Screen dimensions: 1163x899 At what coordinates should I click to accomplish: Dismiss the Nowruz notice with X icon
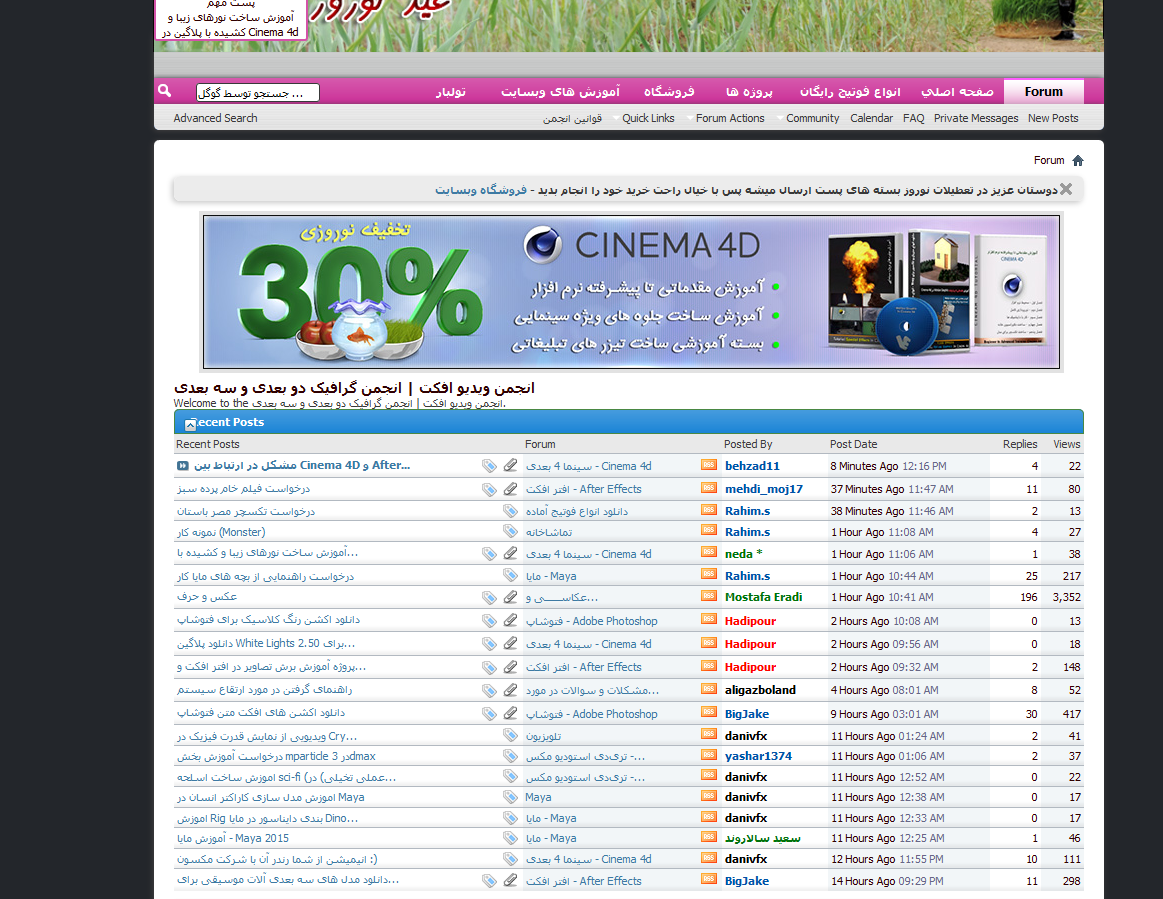(1066, 189)
